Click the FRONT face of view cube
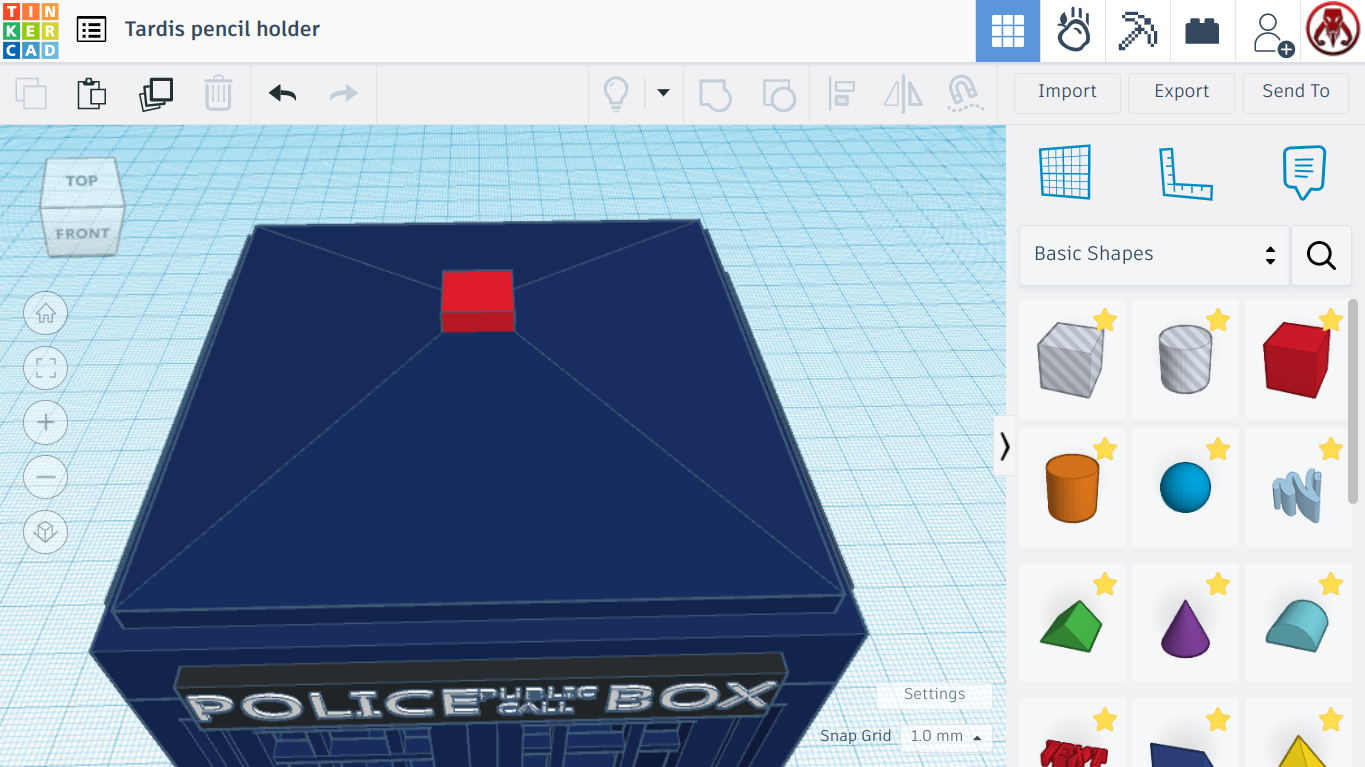 [82, 235]
